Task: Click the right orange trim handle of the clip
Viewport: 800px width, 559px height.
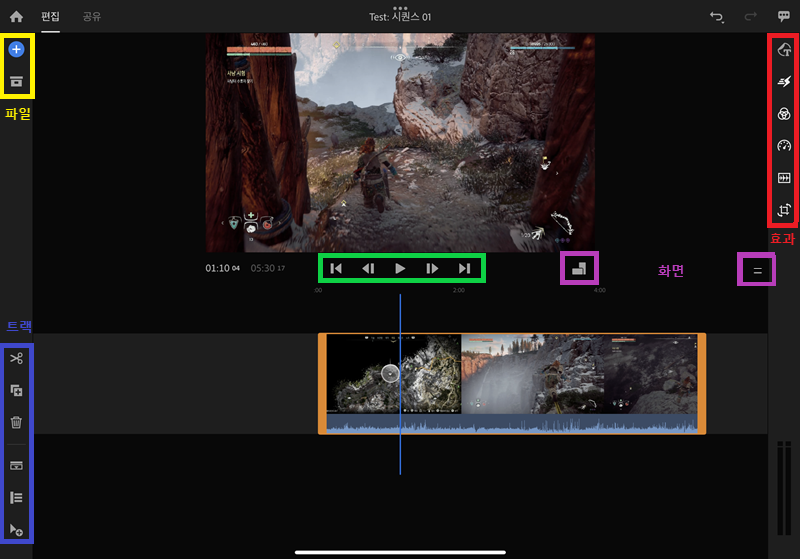Action: (702, 384)
